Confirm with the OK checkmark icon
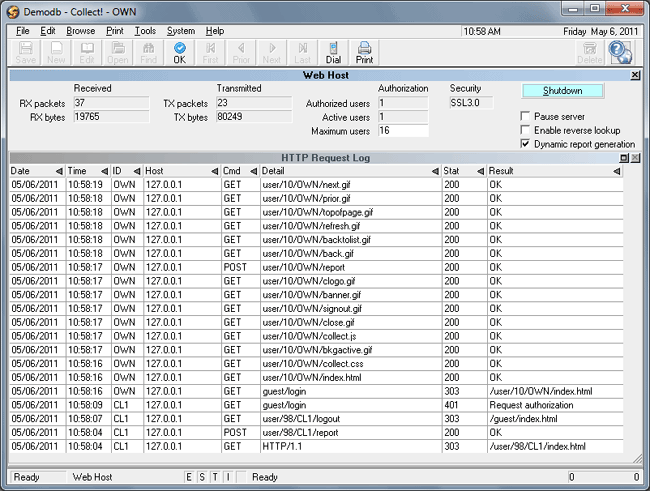The image size is (650, 491). (x=179, y=53)
